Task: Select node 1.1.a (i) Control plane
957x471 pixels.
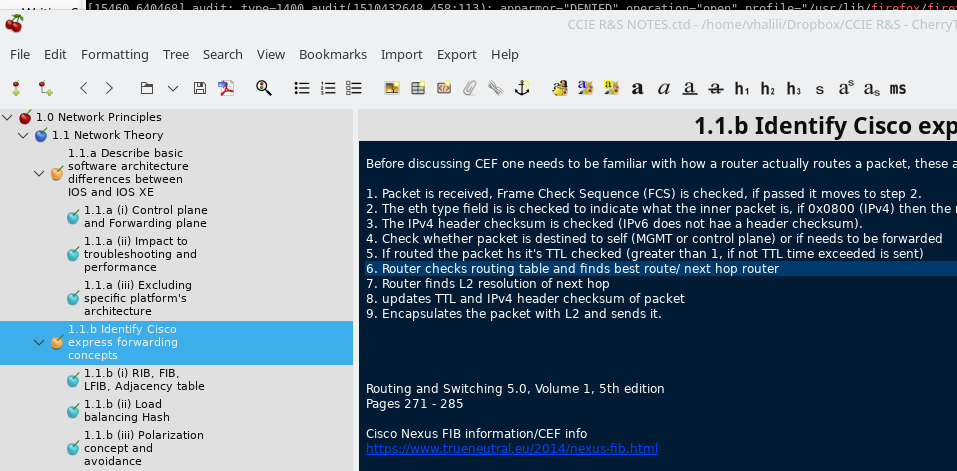Action: click(x=145, y=217)
